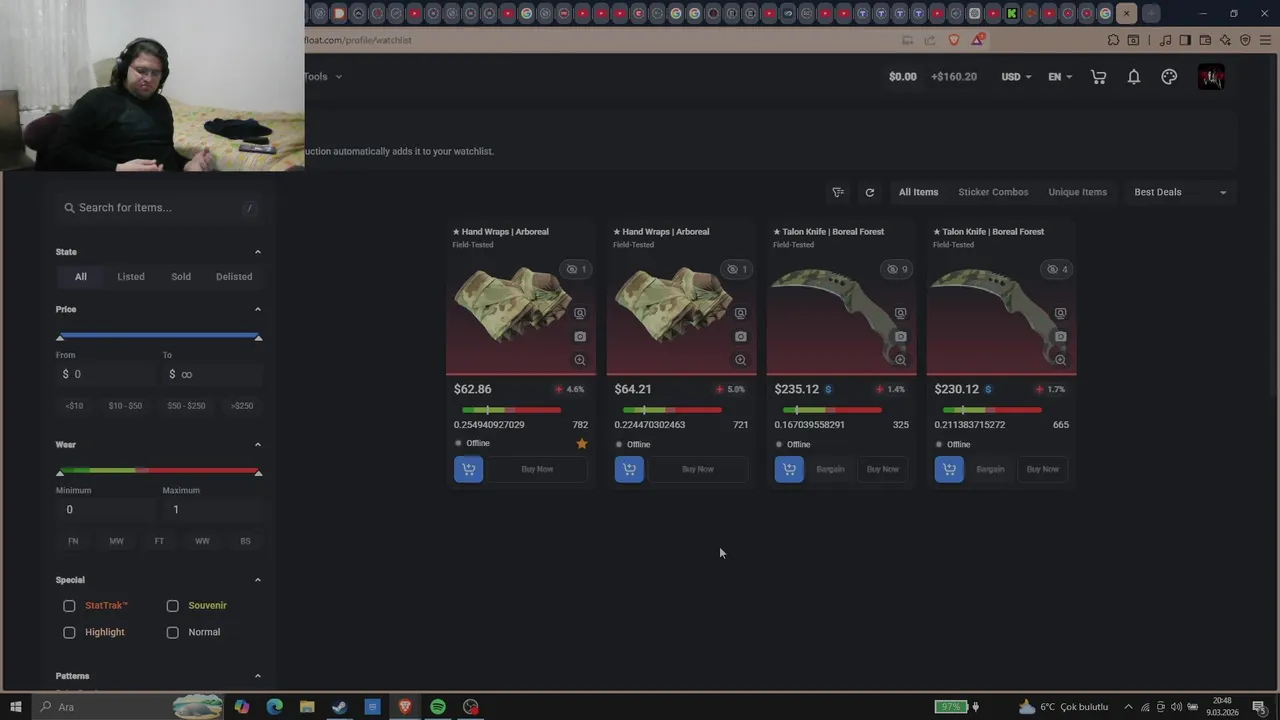Select the Listed state tab
Image resolution: width=1280 pixels, height=720 pixels.
click(x=131, y=277)
